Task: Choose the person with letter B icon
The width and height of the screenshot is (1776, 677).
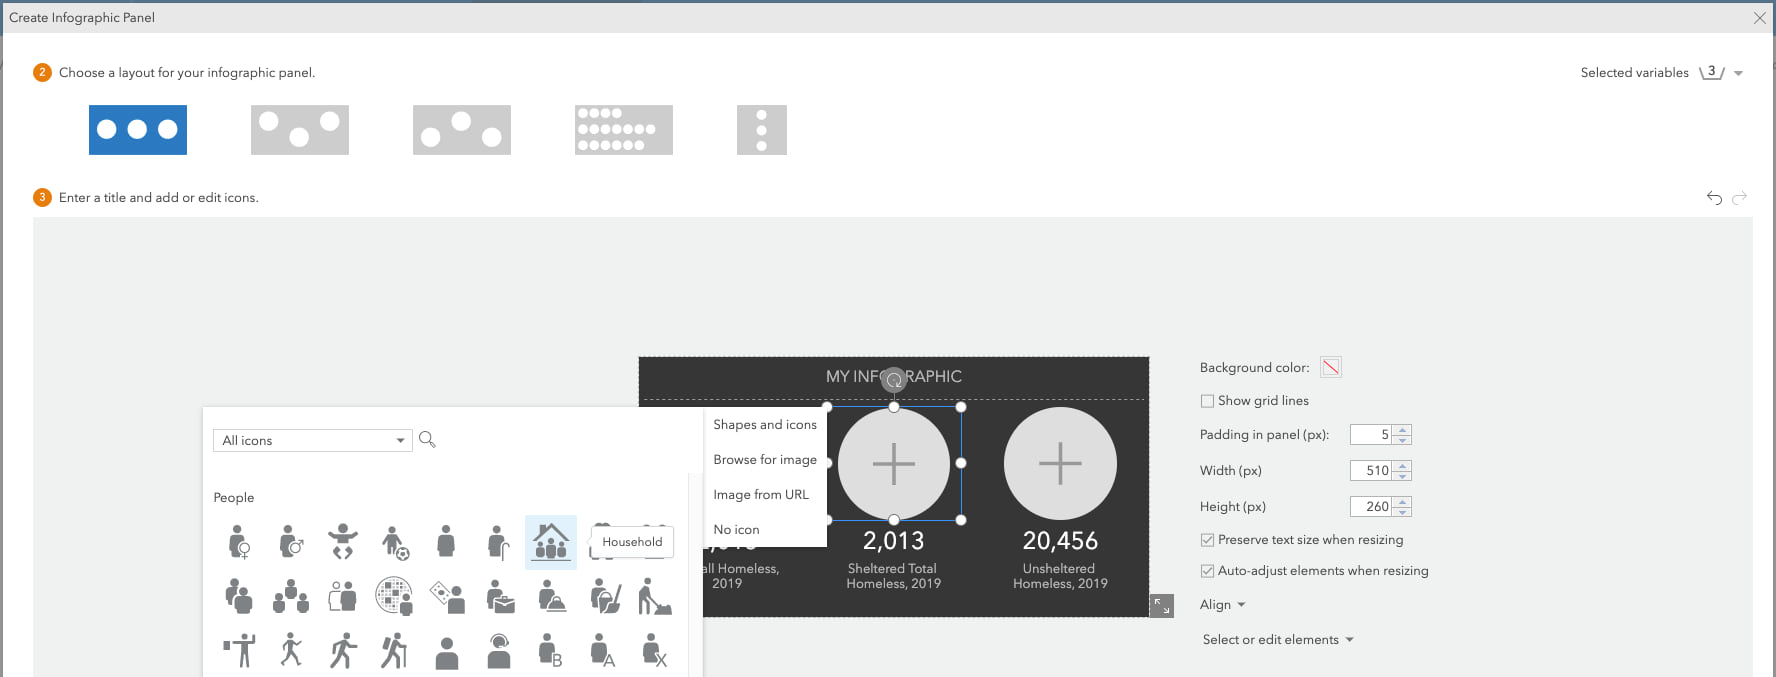Action: (551, 650)
